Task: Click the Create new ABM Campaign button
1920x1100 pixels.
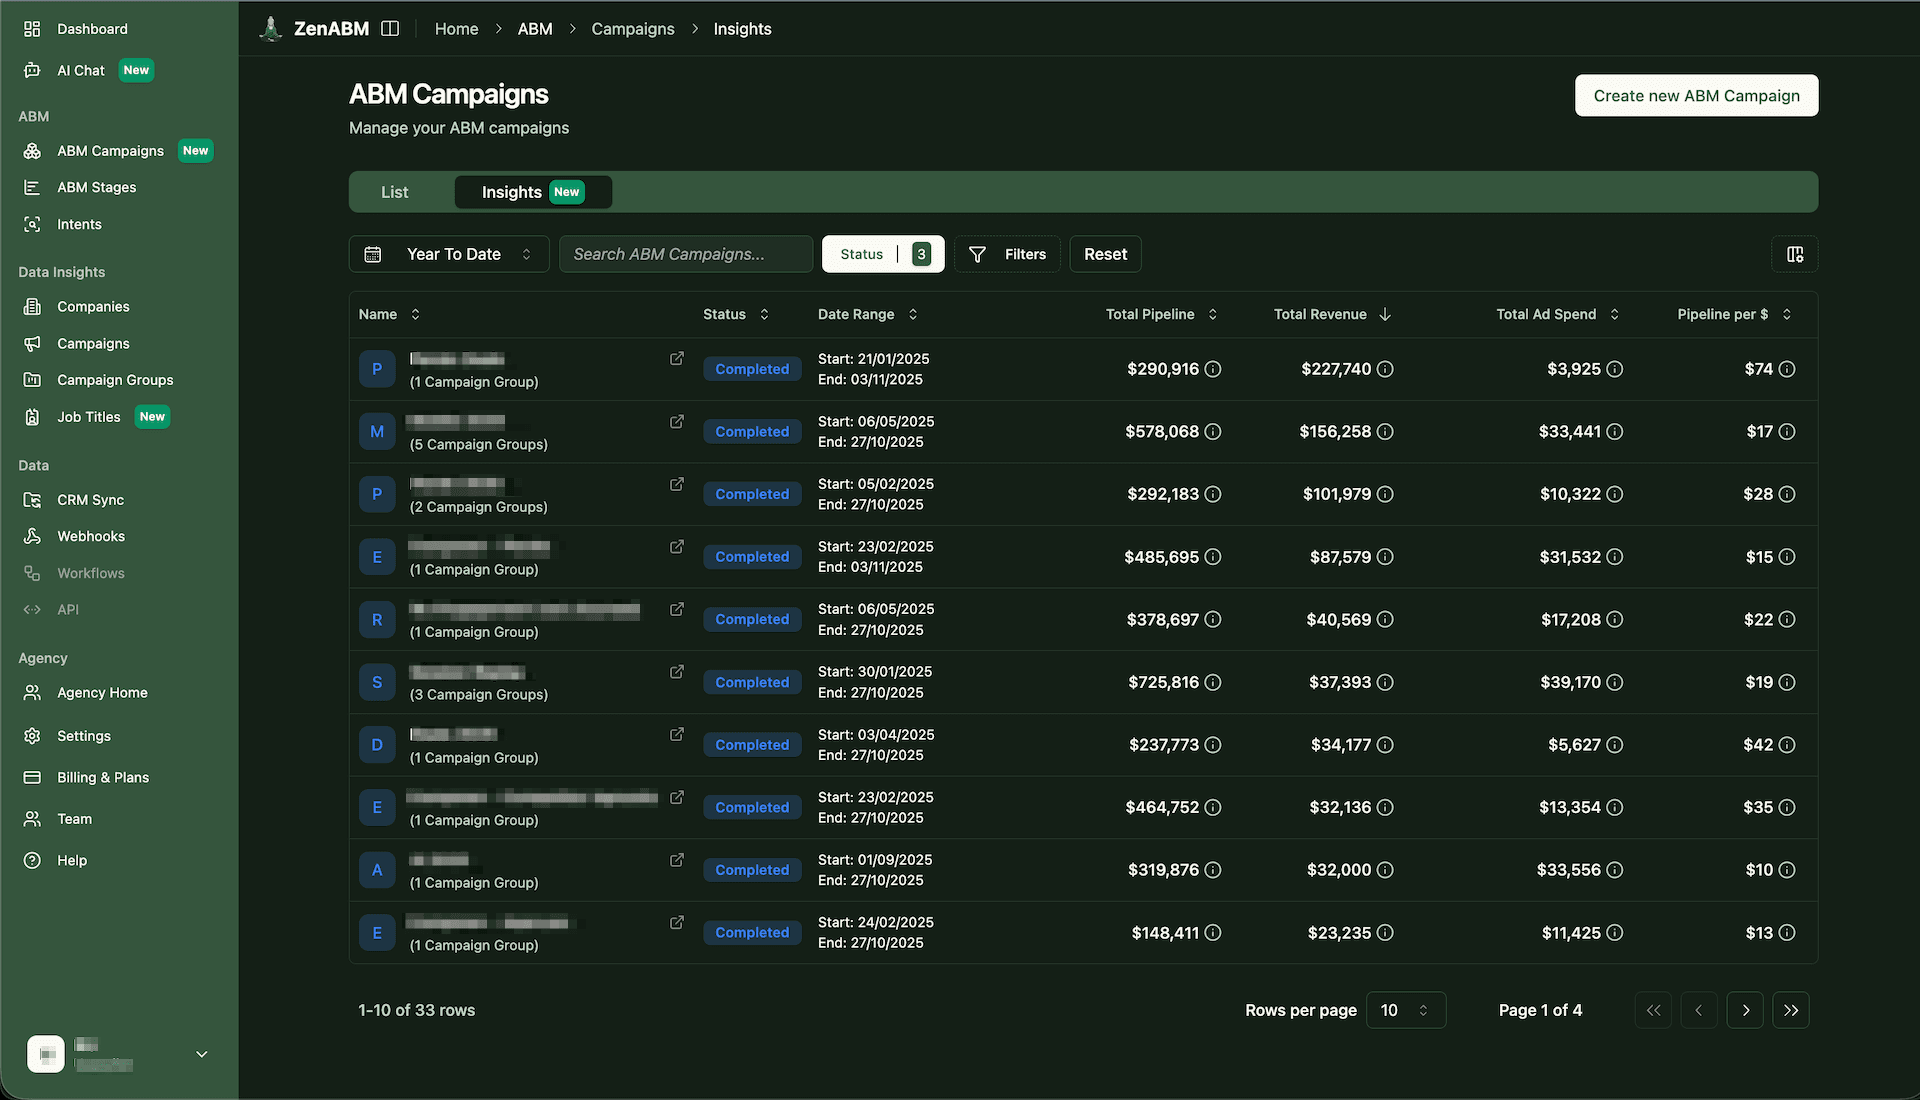Action: 1696,95
